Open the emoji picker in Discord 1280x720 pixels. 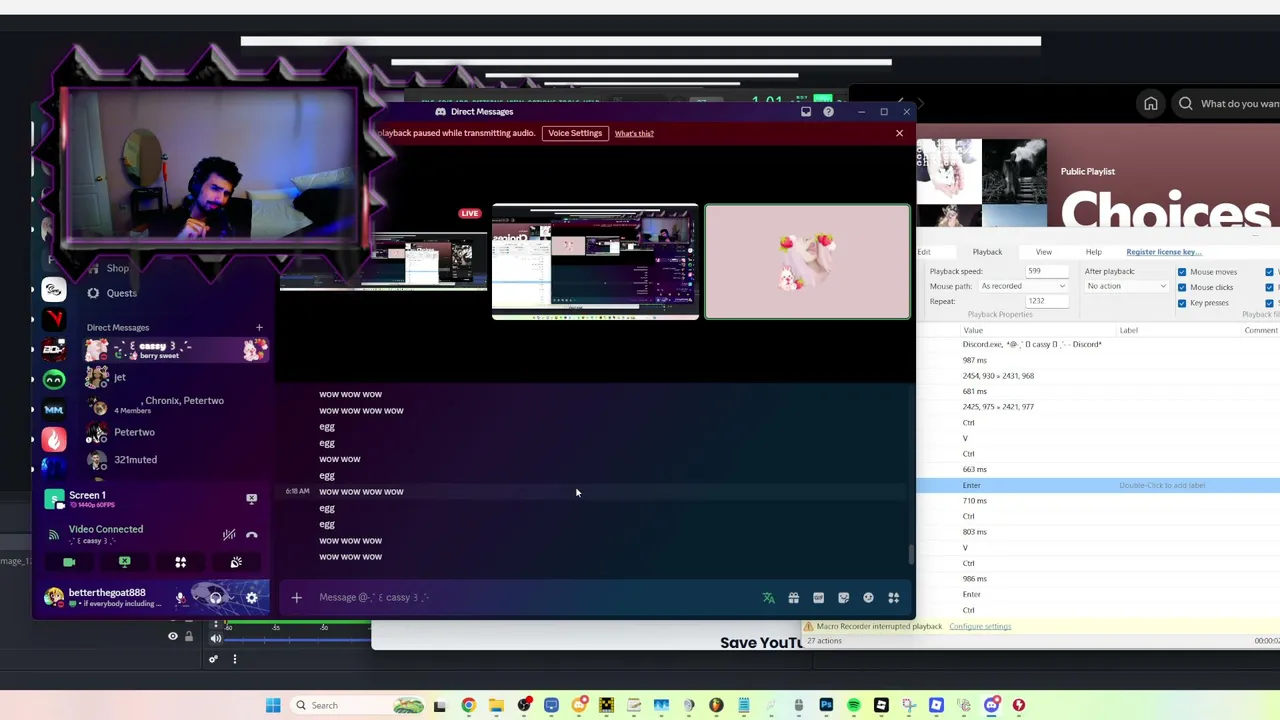tap(868, 598)
